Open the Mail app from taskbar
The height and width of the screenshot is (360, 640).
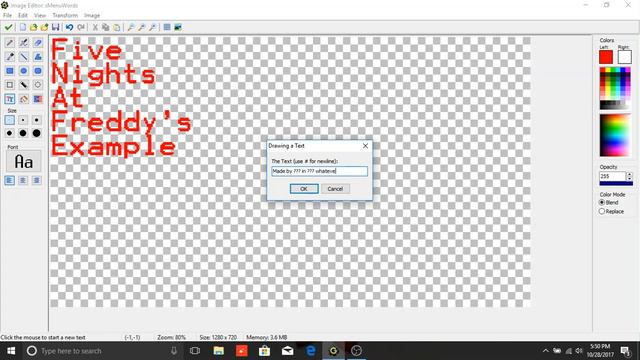tap(288, 351)
